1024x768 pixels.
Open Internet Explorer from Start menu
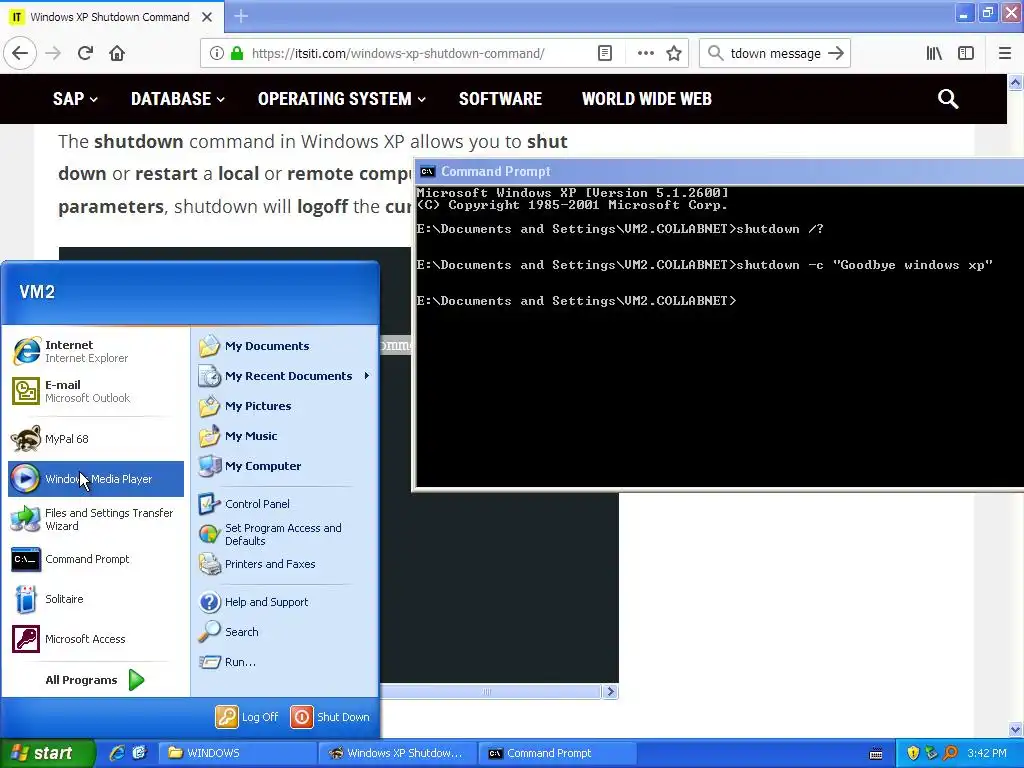tap(95, 351)
